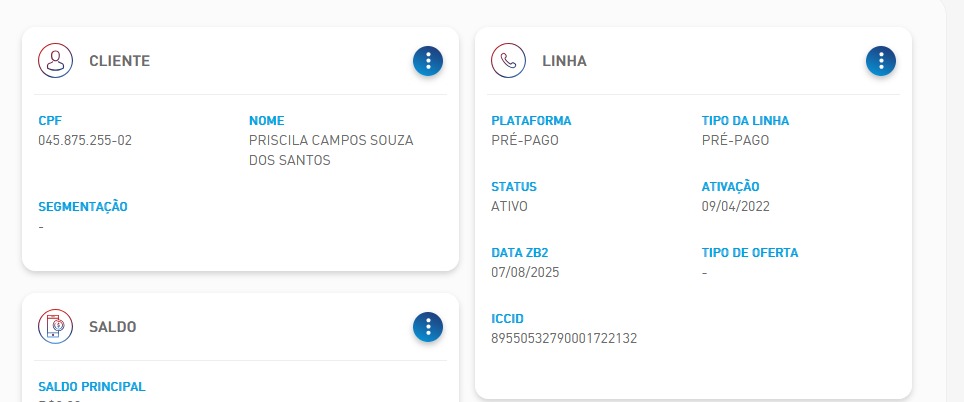Select the CPF value 045.875.255-02
The width and height of the screenshot is (964, 402).
pyautogui.click(x=85, y=140)
